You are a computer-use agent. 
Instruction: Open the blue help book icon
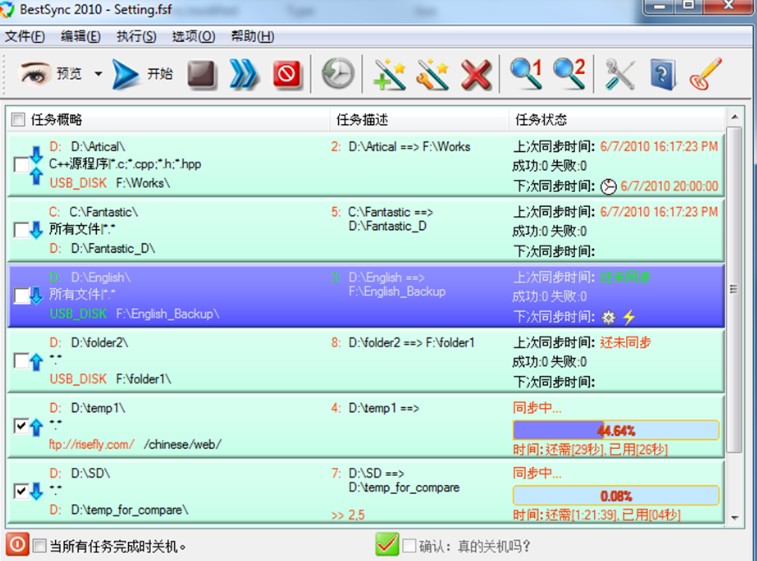click(663, 75)
